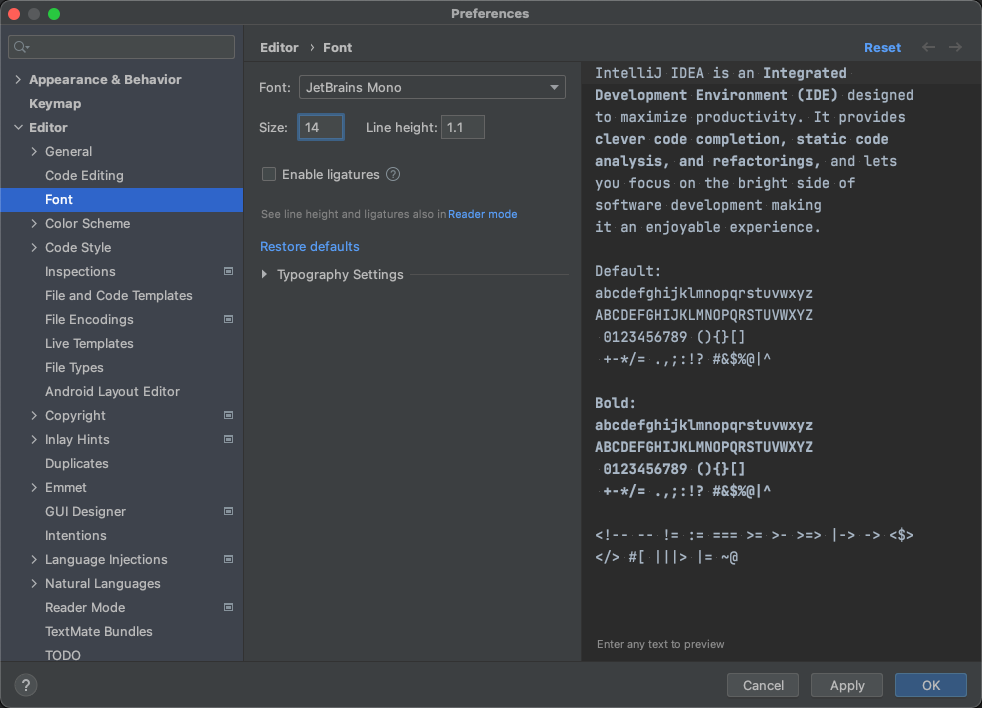Click the project-level icon next to Reader Mode
The width and height of the screenshot is (982, 708).
pyautogui.click(x=229, y=607)
